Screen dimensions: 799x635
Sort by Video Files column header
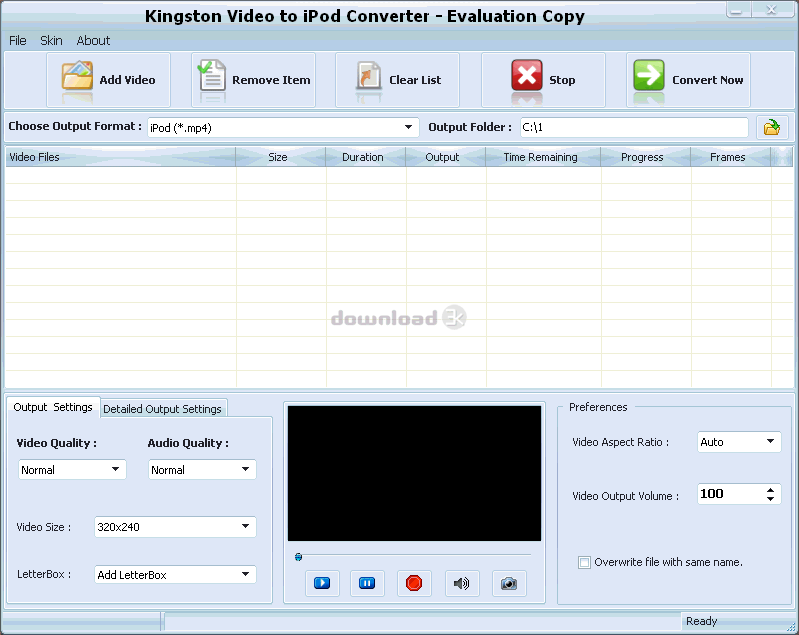pos(121,157)
